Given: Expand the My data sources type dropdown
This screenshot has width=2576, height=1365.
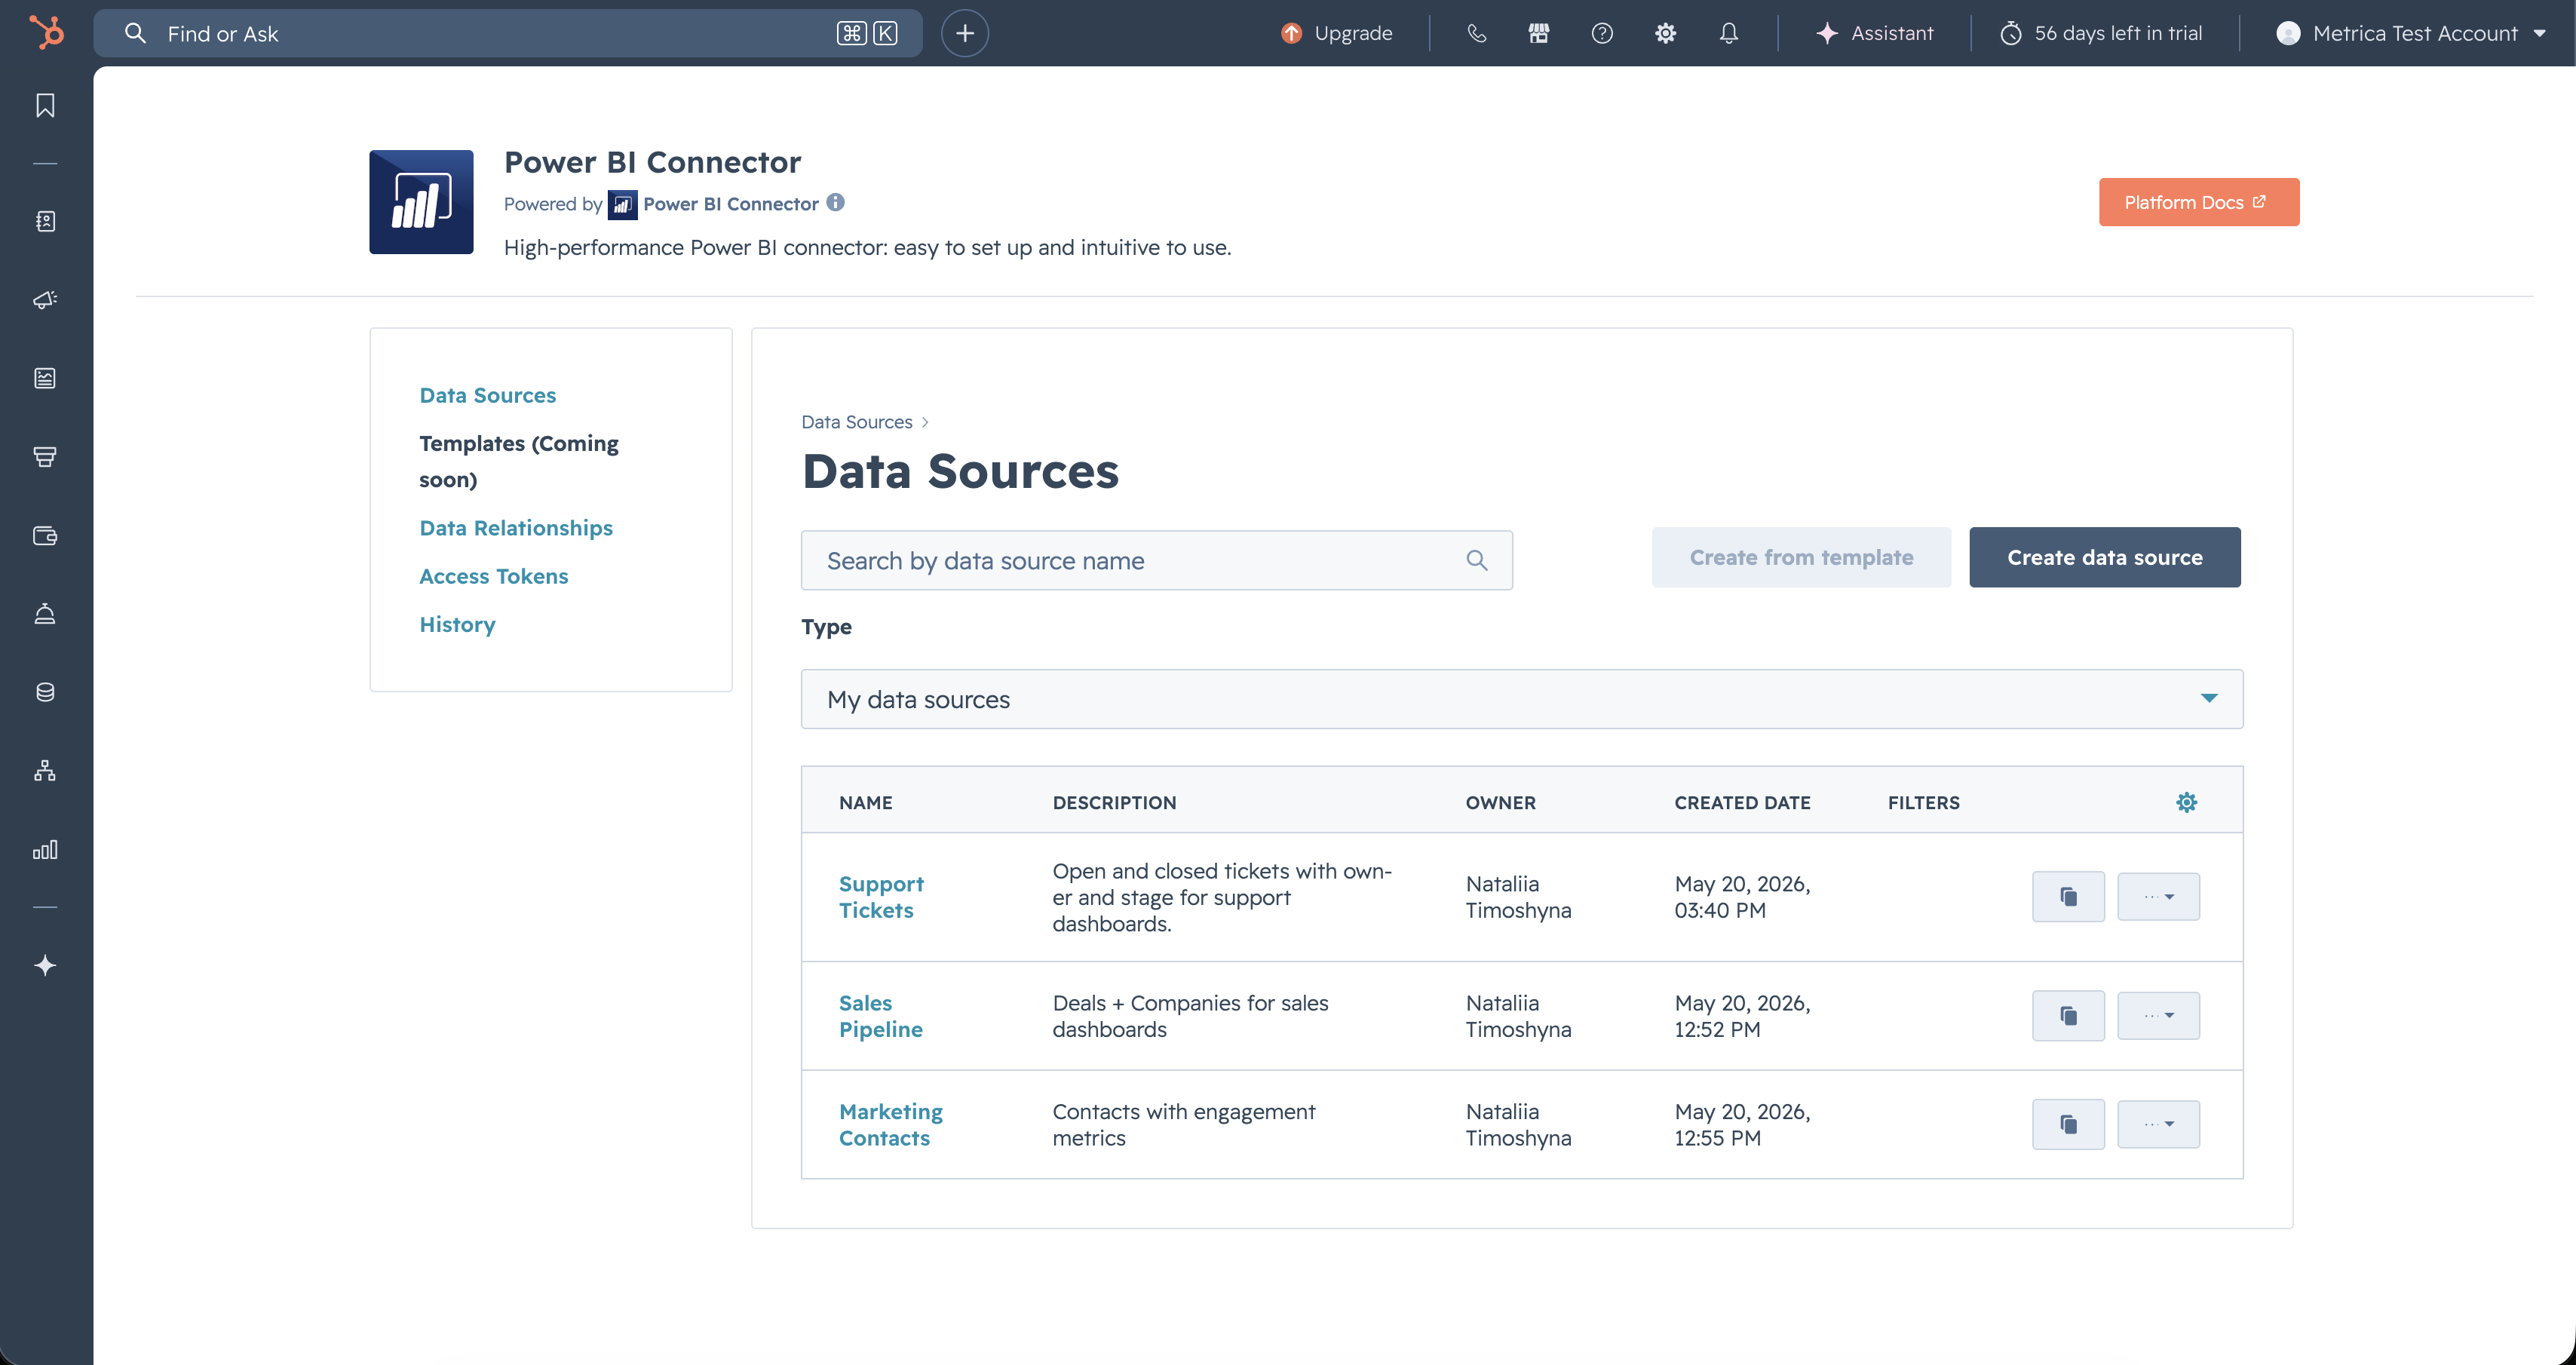Looking at the screenshot, I should coord(1521,699).
